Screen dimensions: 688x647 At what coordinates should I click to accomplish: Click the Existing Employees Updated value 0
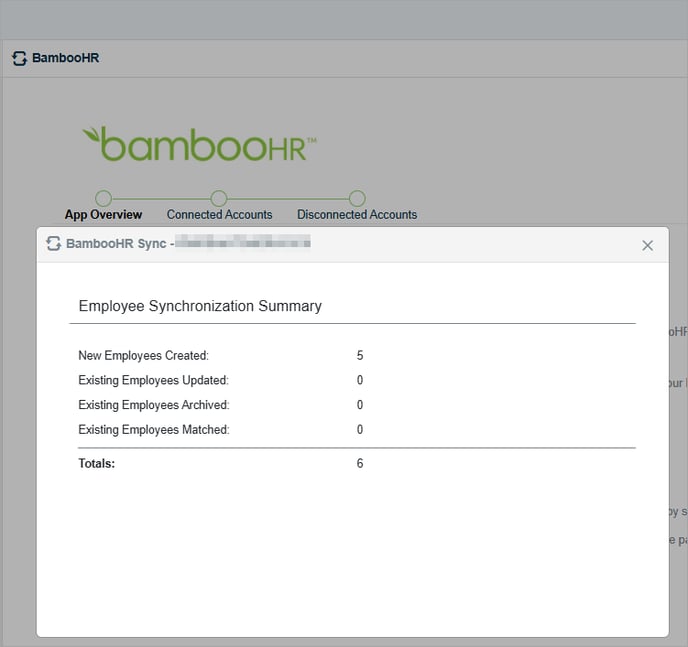pyautogui.click(x=360, y=380)
